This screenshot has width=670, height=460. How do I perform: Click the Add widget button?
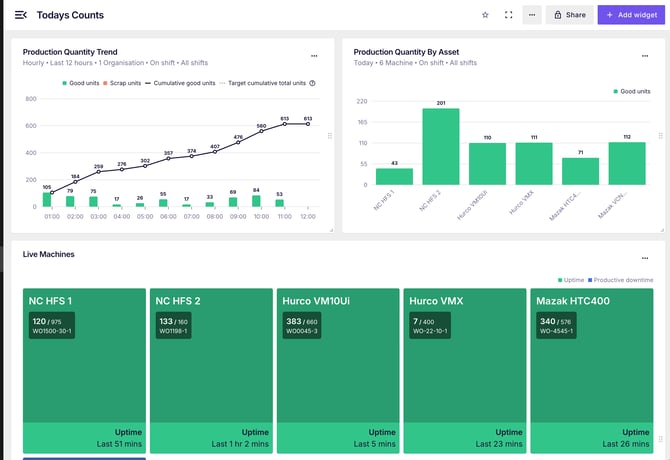point(631,15)
